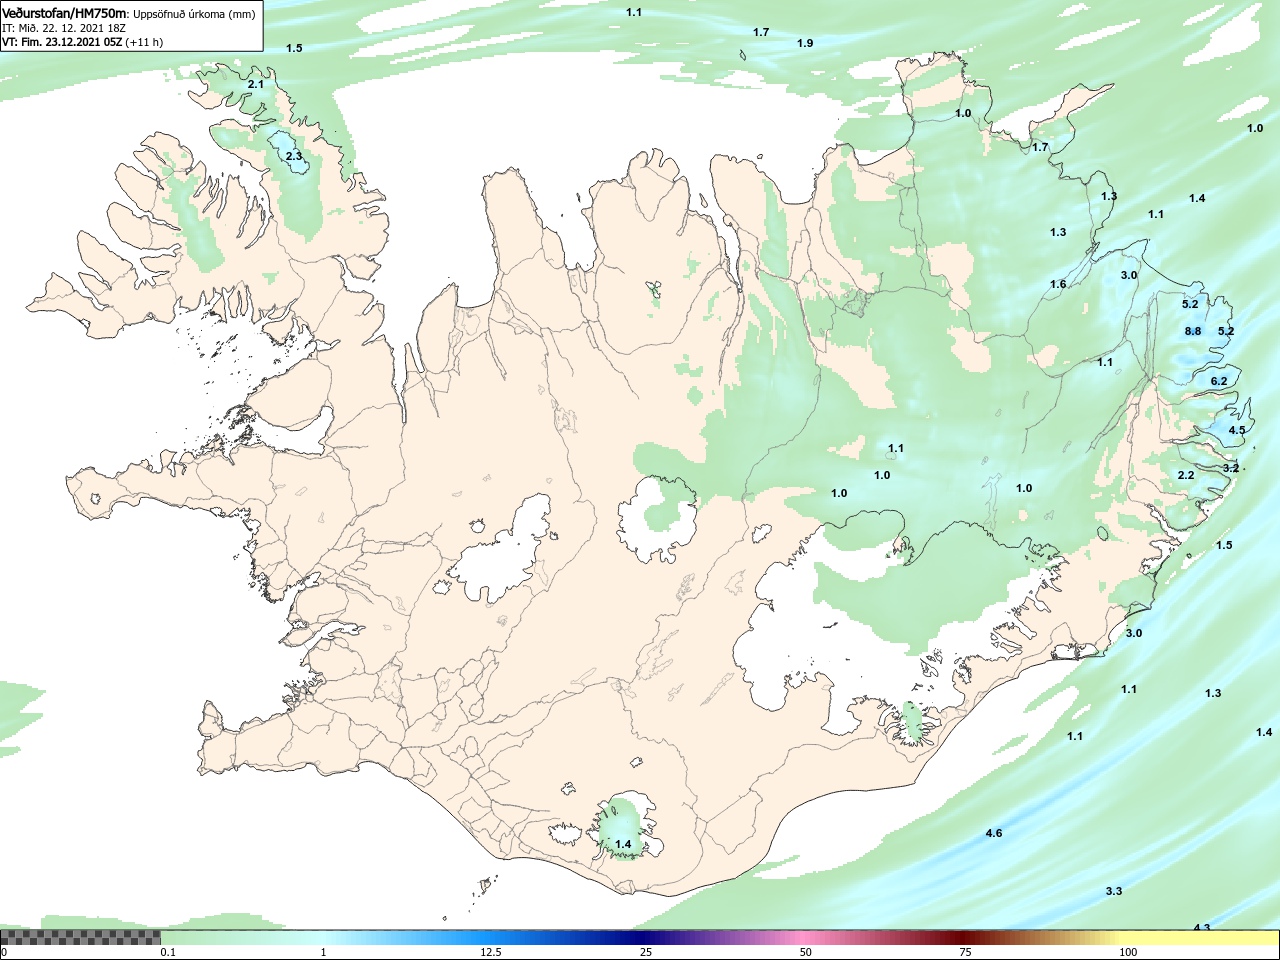Select the 2.3 value in the Westfjords
Viewport: 1280px width, 960px height.
[293, 156]
